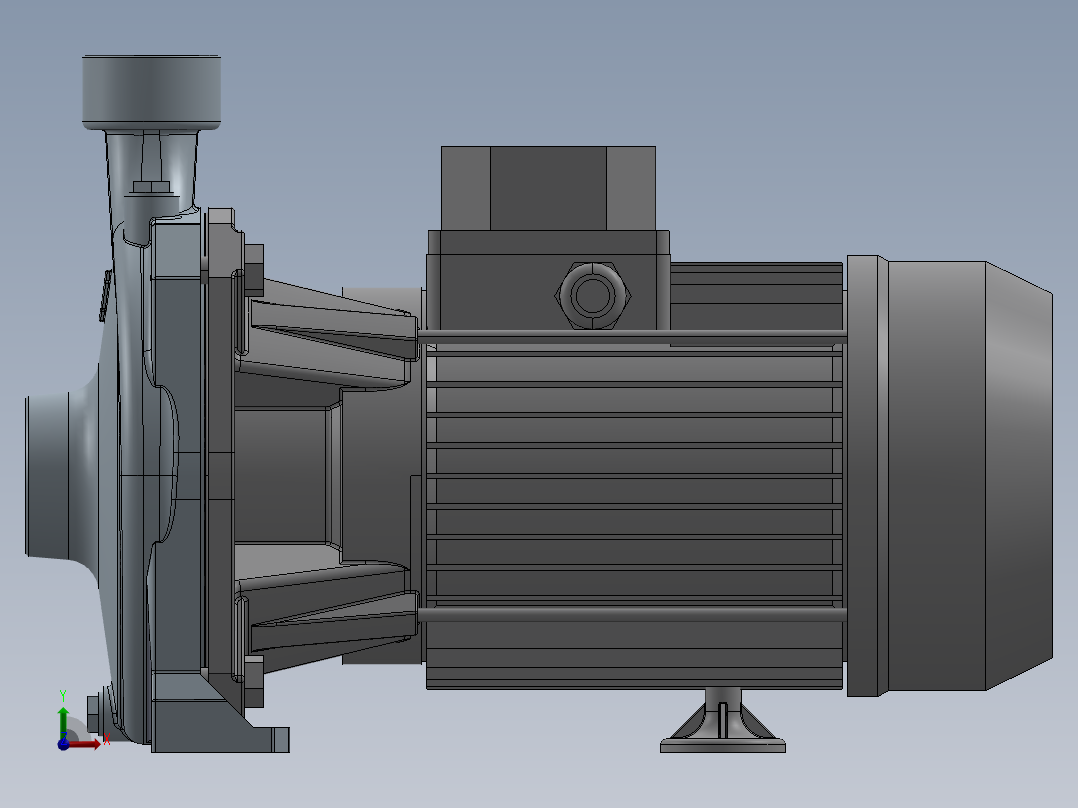Select the lower tie rod along the motor

[x=632, y=614]
